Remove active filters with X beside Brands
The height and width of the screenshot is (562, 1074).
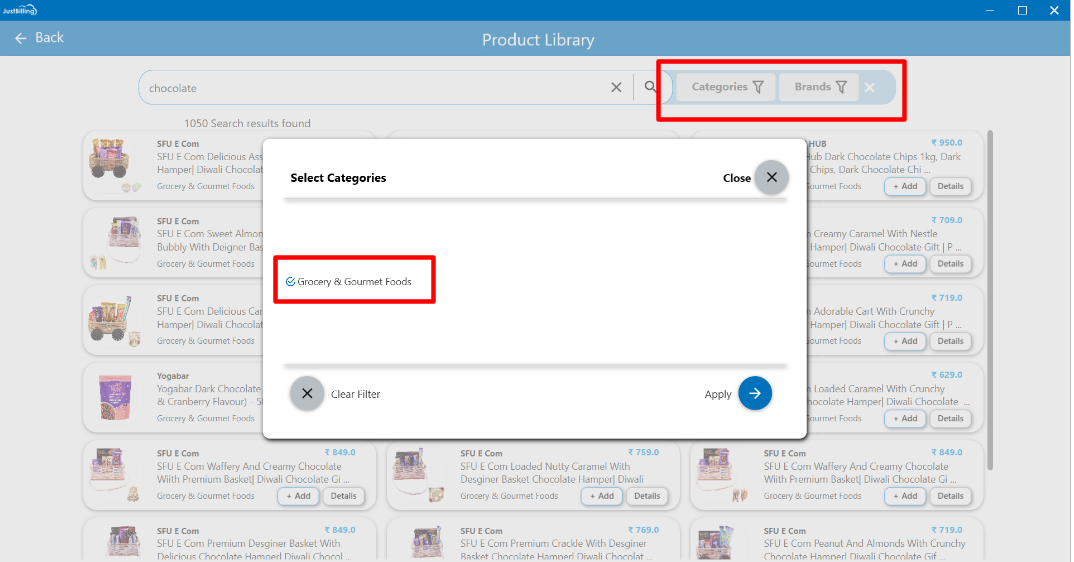coord(870,88)
